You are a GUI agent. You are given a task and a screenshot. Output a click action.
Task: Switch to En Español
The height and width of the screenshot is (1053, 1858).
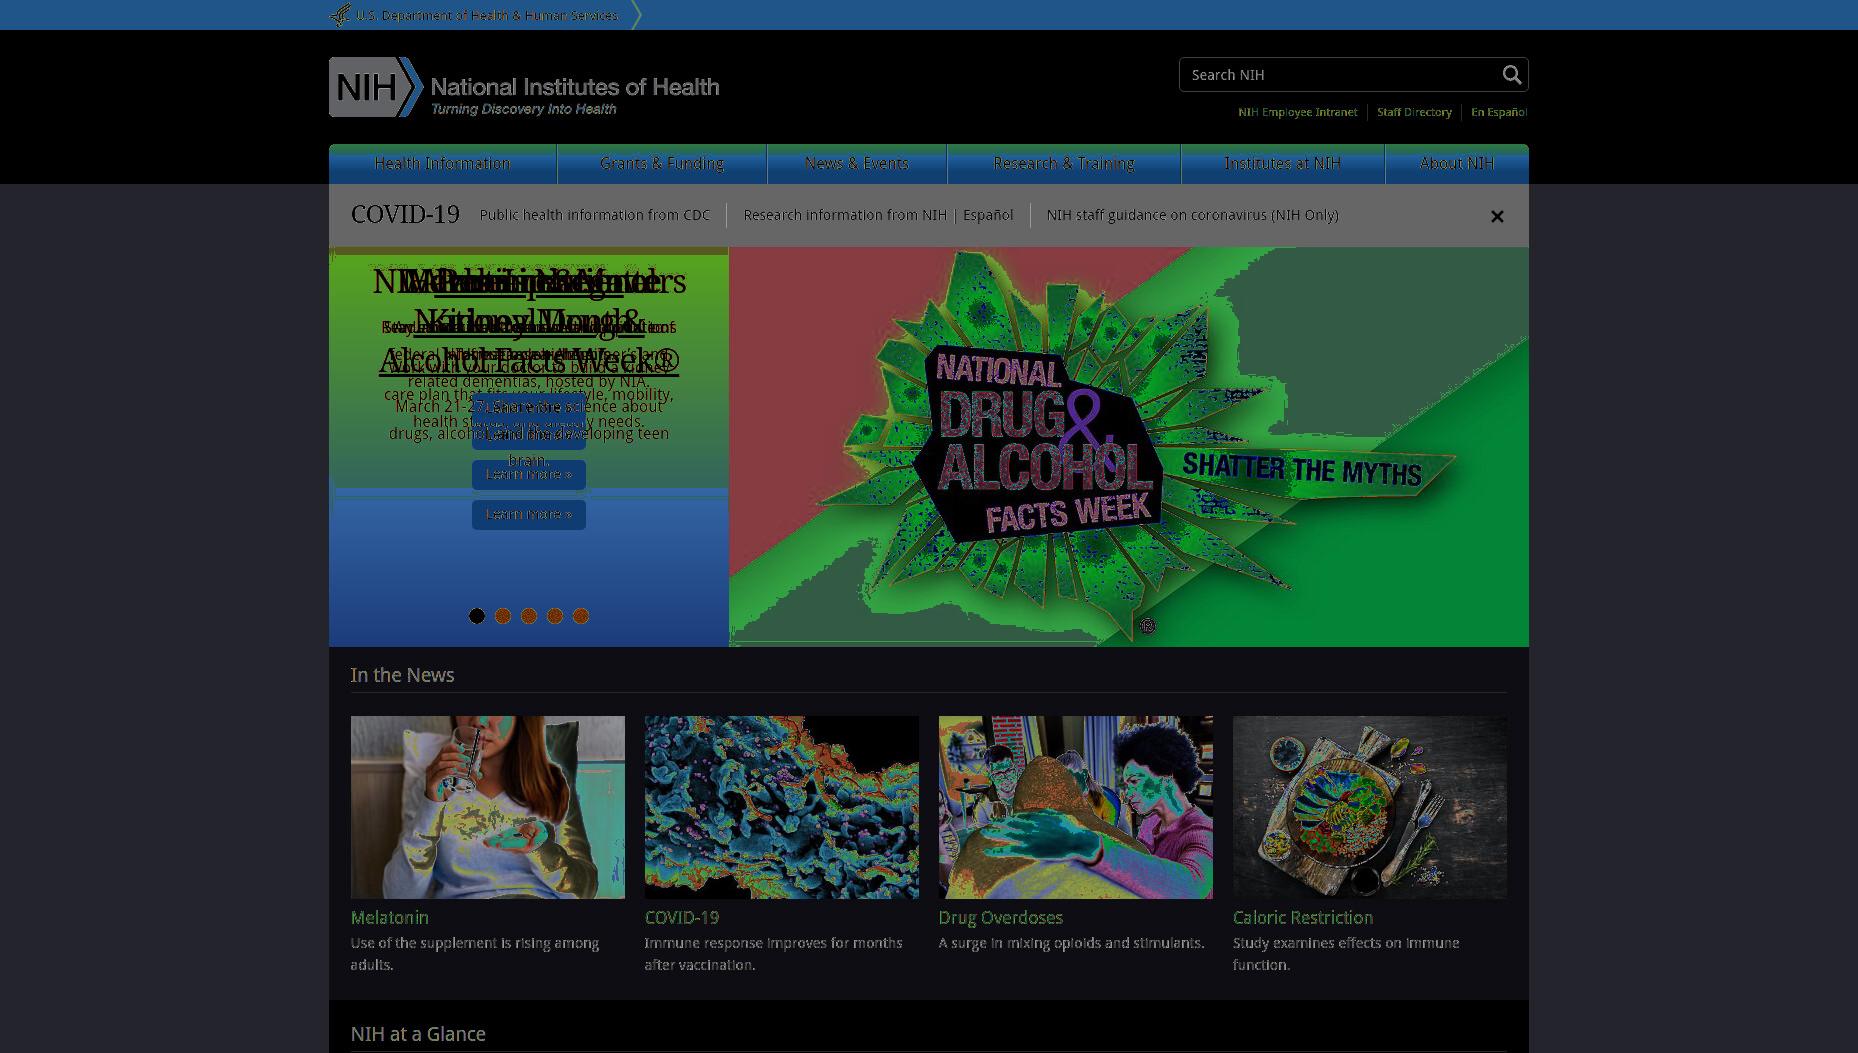(1499, 112)
